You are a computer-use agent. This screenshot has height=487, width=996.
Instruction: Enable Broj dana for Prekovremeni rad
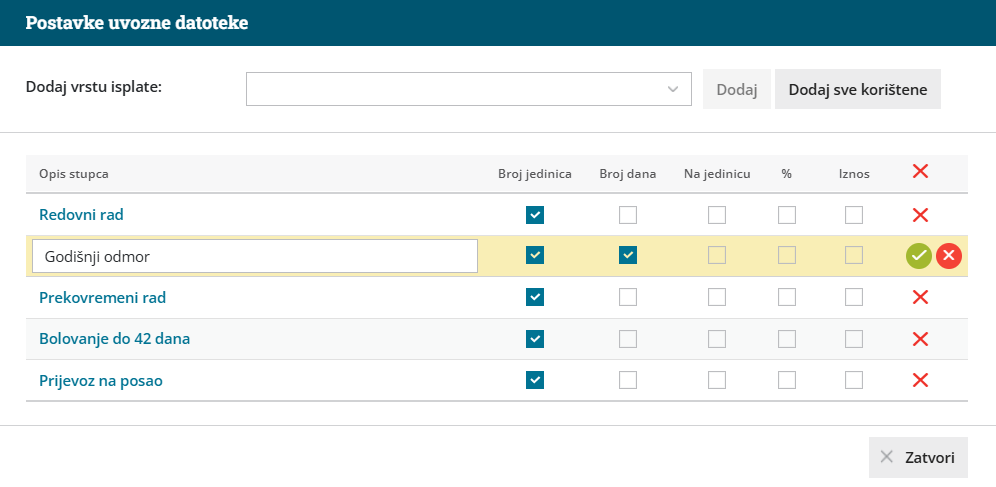(627, 297)
